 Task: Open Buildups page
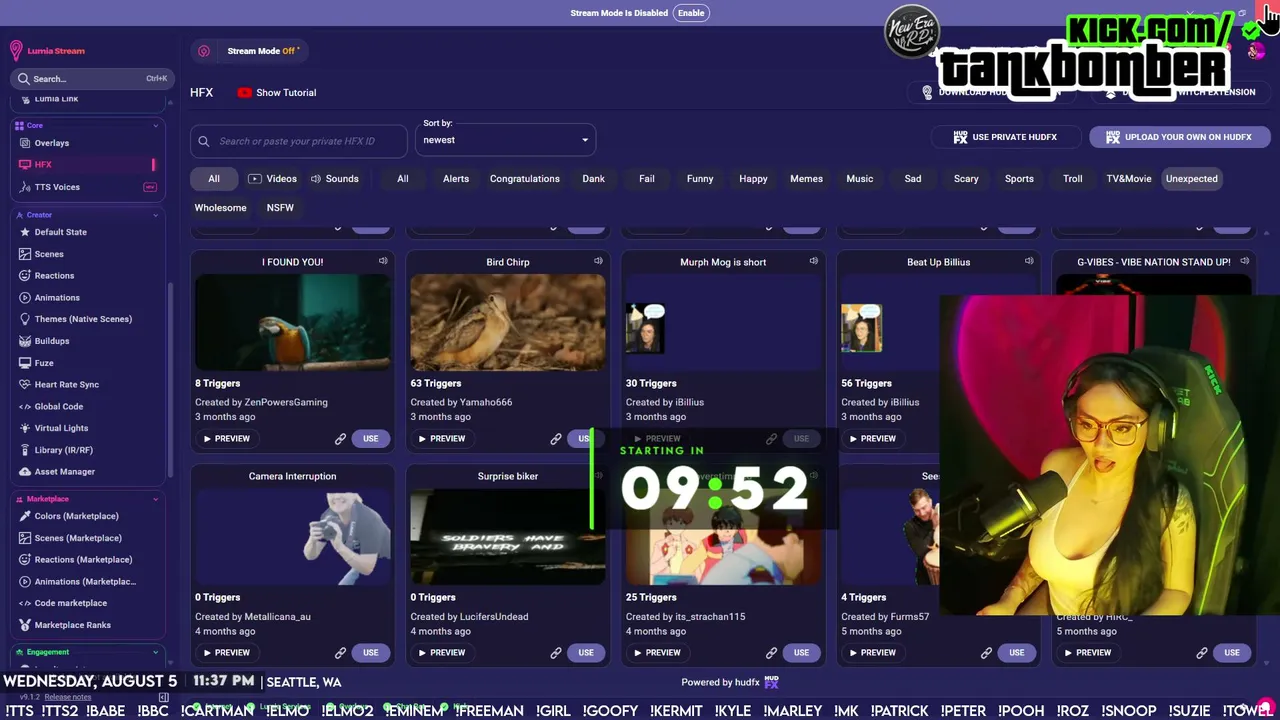pos(52,341)
